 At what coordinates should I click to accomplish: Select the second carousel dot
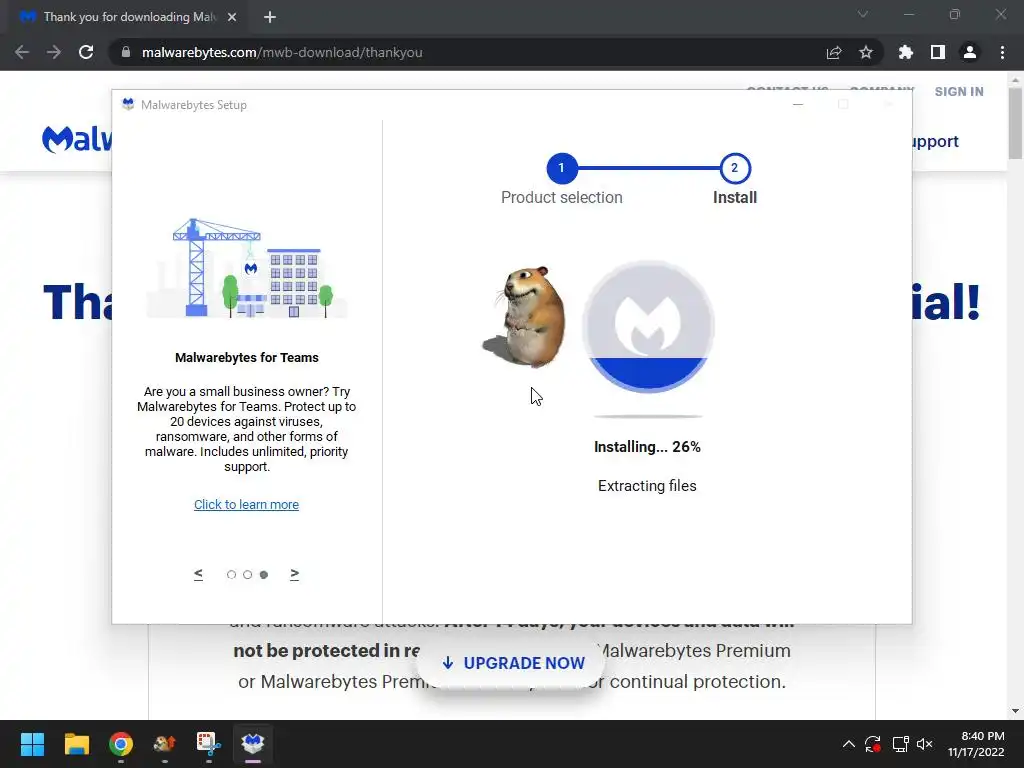pos(248,575)
